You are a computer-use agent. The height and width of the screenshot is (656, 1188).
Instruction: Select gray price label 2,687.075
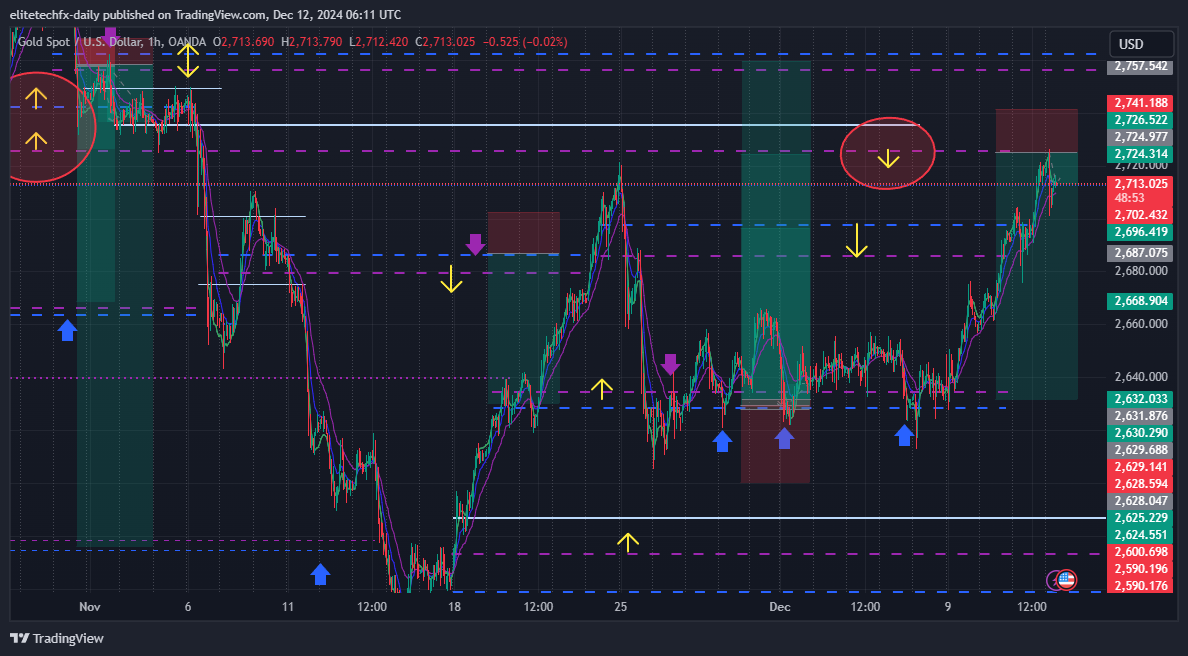tap(1141, 253)
